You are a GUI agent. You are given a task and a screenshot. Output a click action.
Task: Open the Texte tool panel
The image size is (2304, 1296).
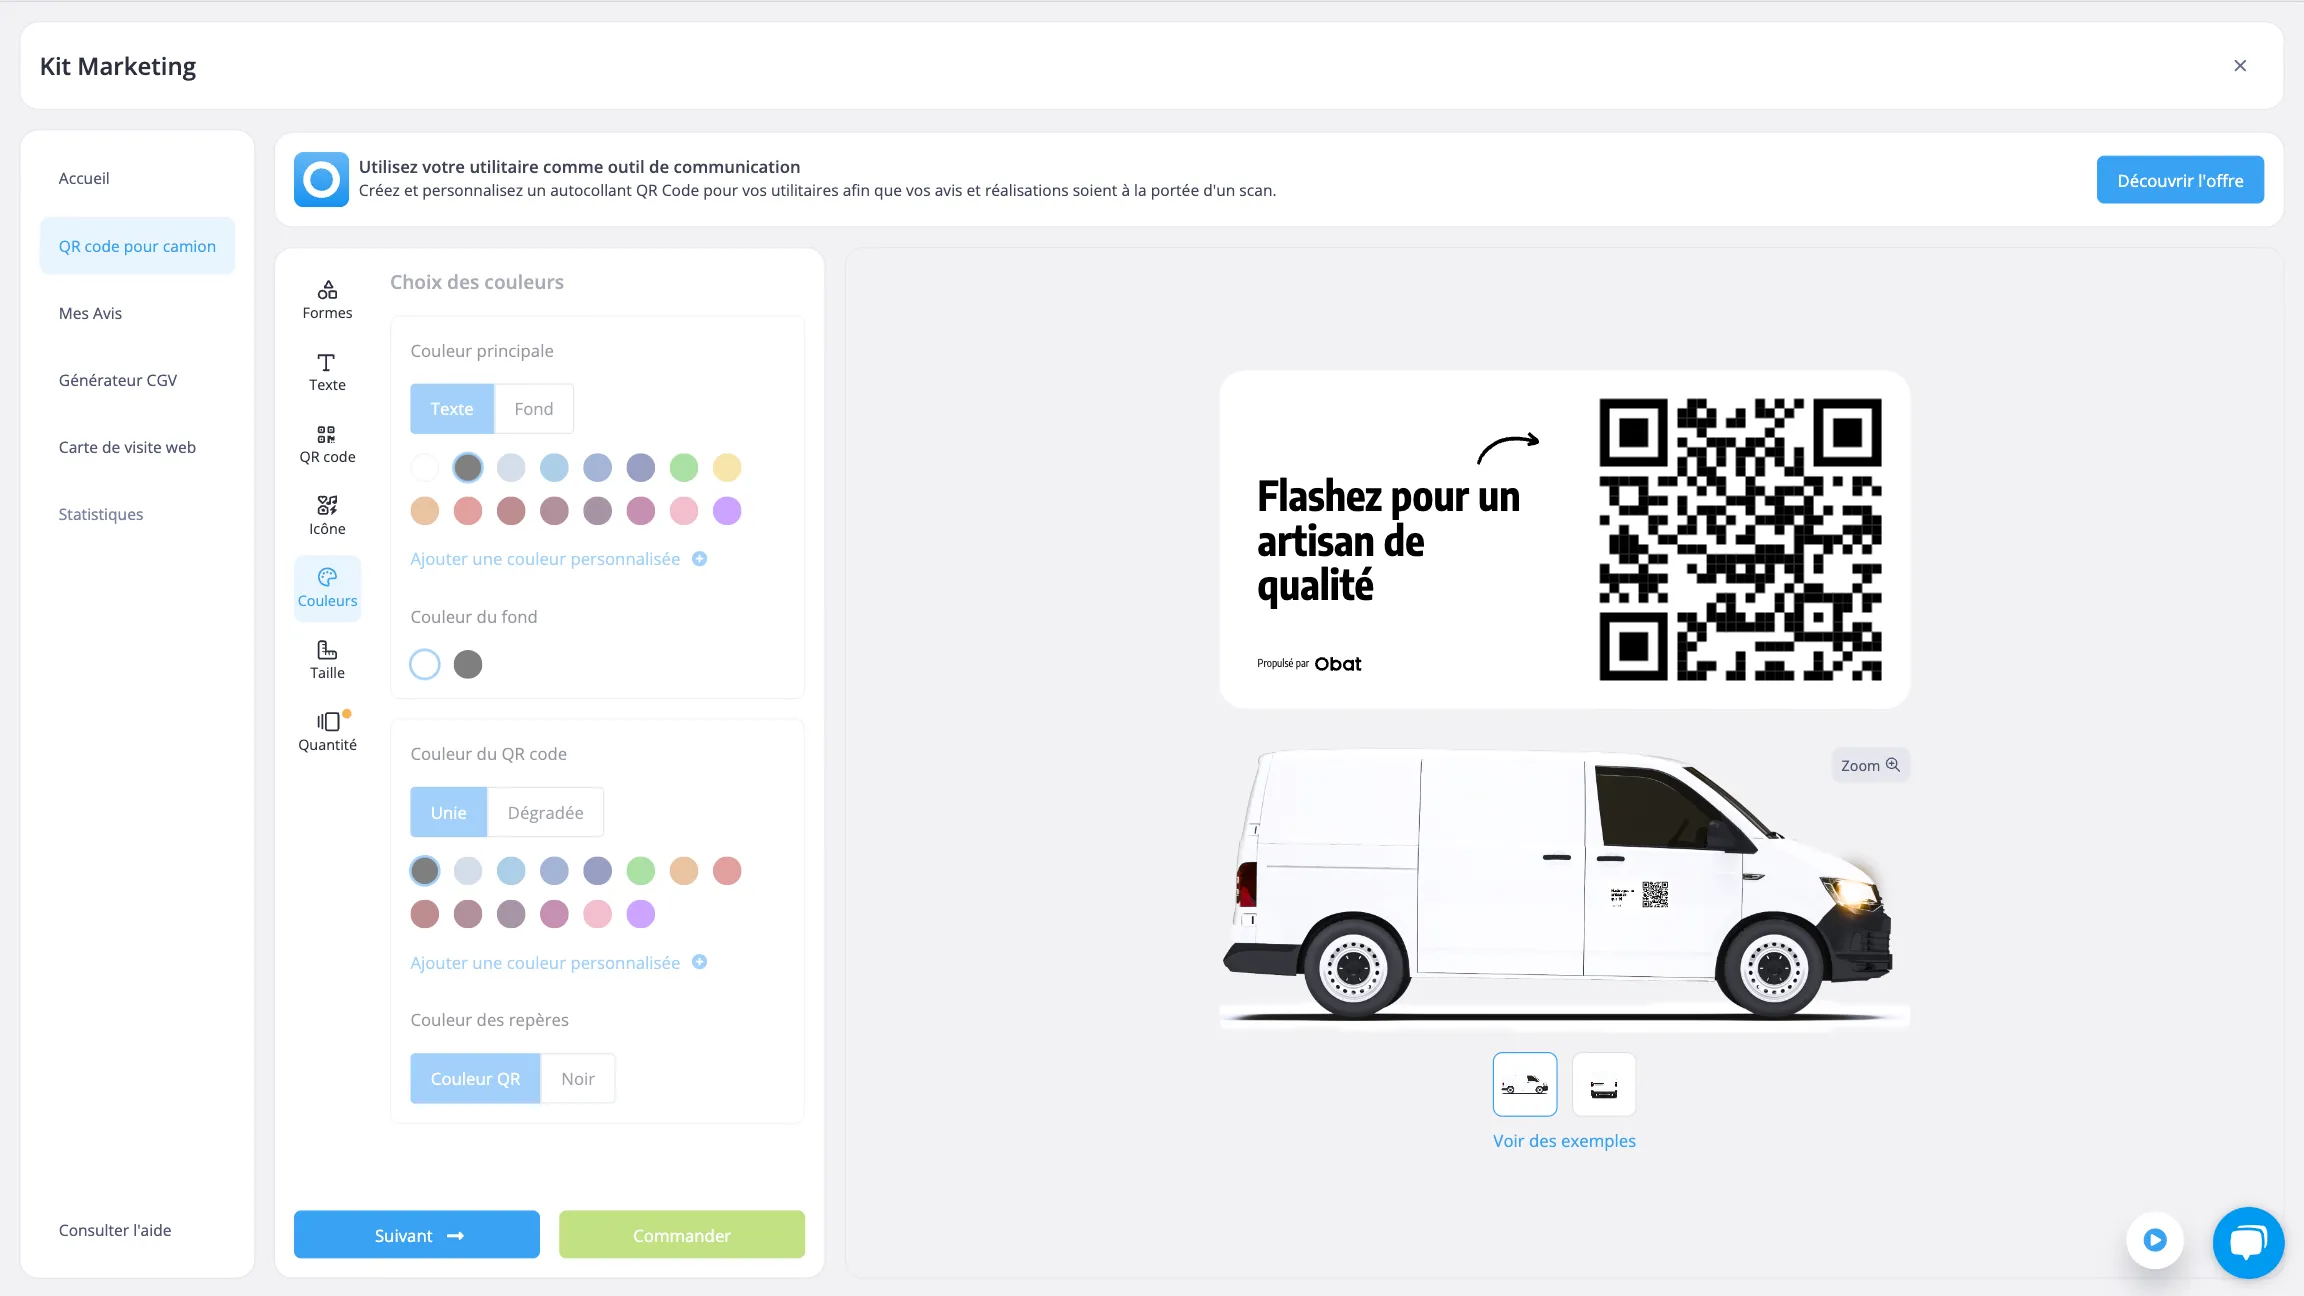(327, 372)
